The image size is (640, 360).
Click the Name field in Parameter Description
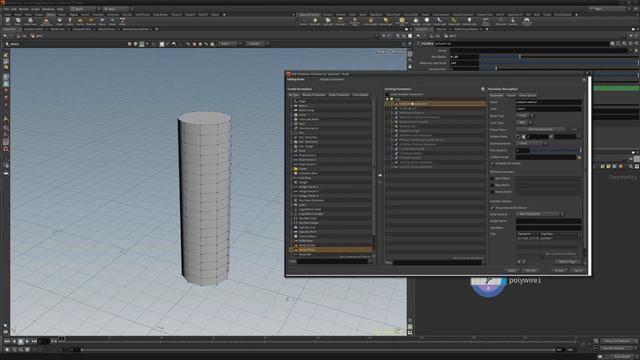click(x=549, y=102)
